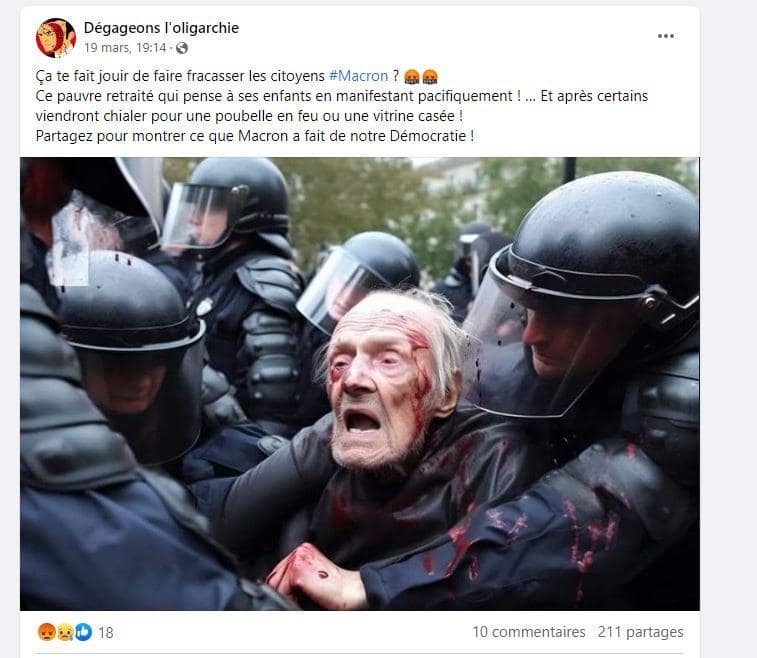The image size is (757, 658).
Task: Open the three-dot post options menu
Action: point(665,36)
